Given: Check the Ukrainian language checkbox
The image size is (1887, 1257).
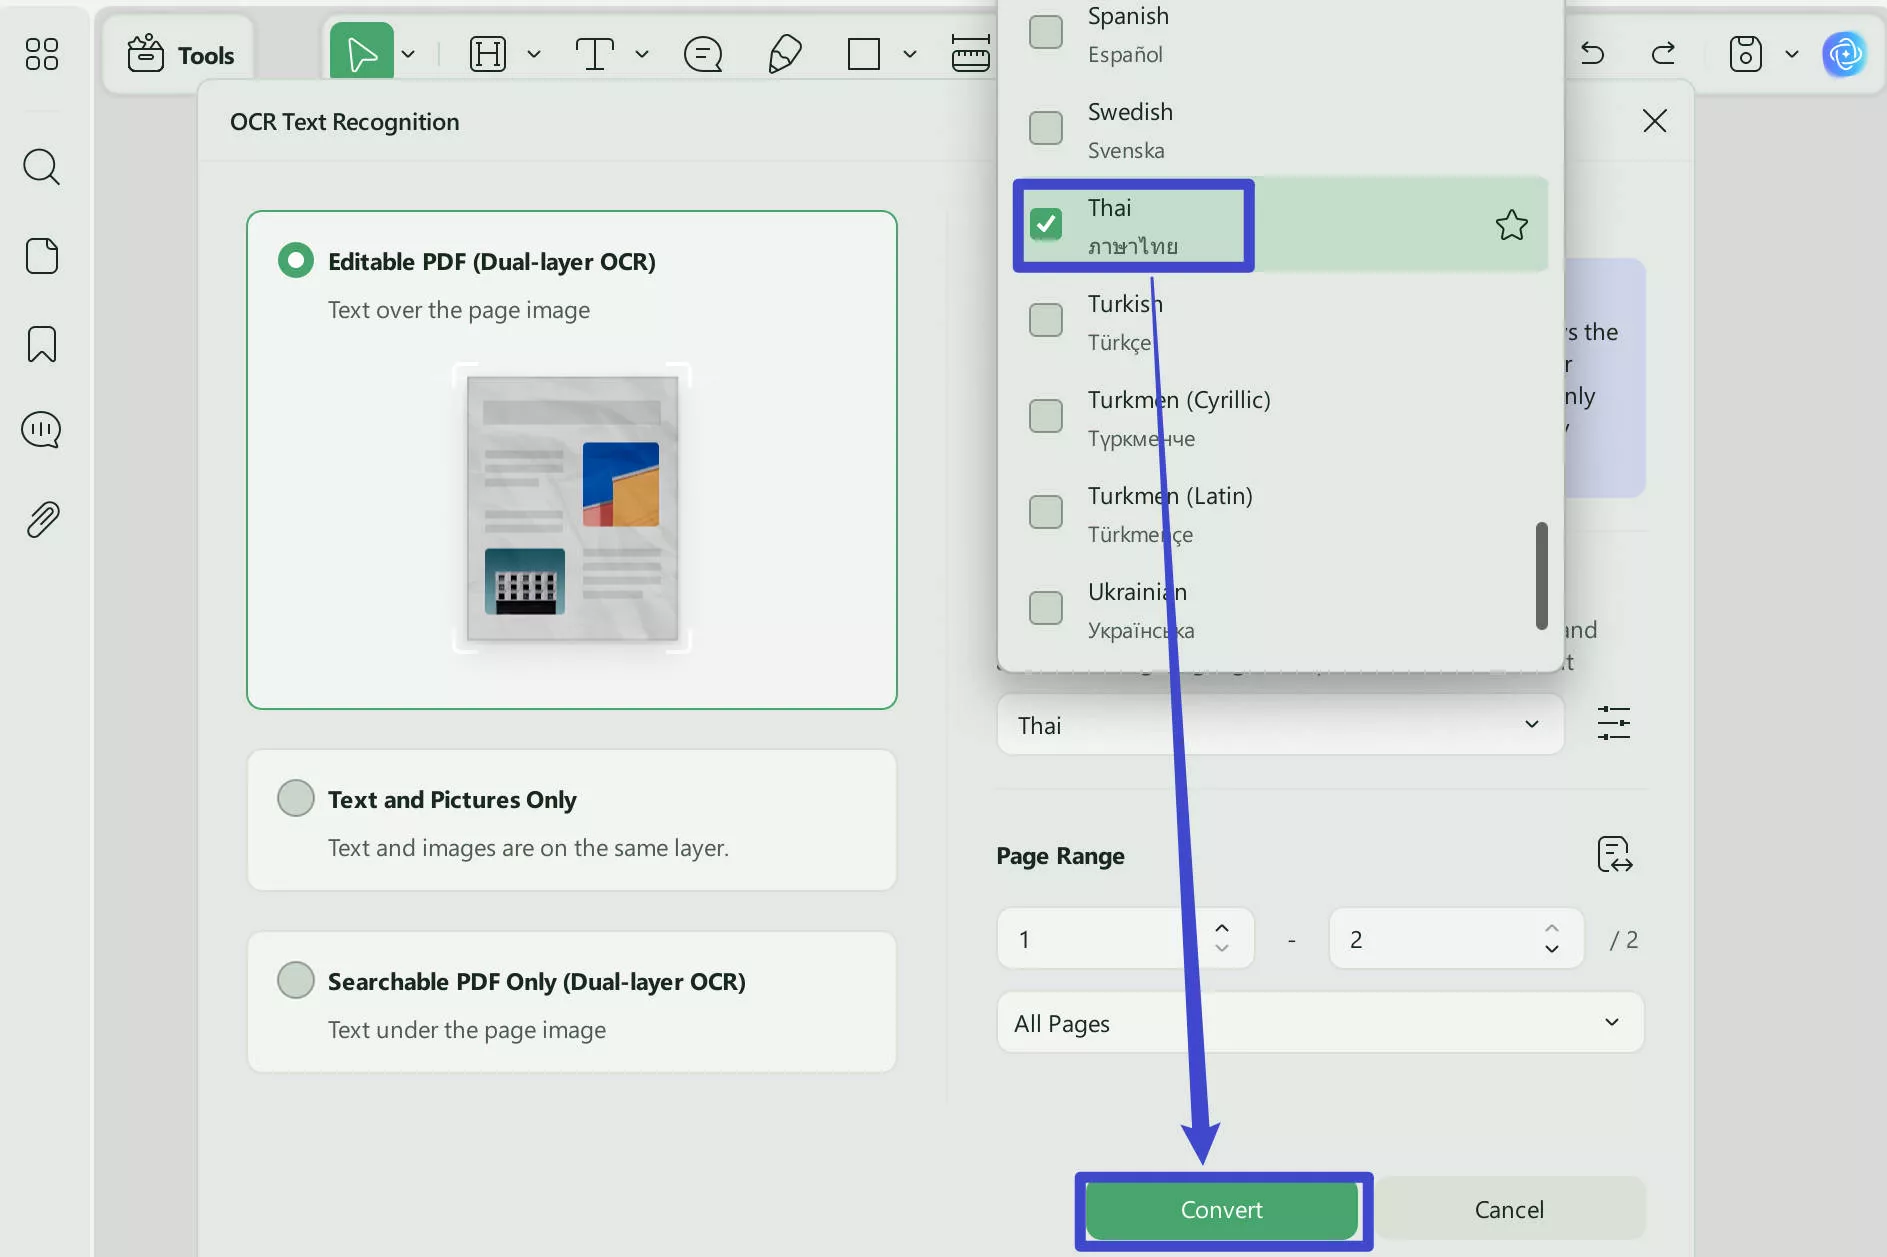Looking at the screenshot, I should coord(1046,608).
